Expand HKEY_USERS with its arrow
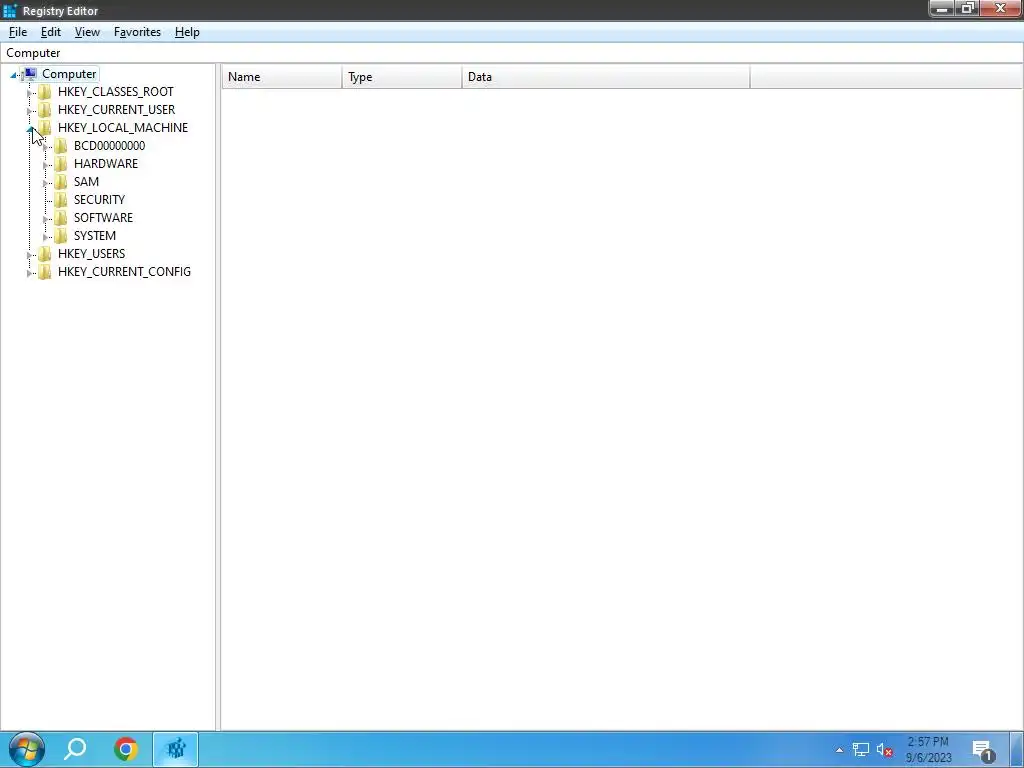The width and height of the screenshot is (1024, 768). point(29,254)
